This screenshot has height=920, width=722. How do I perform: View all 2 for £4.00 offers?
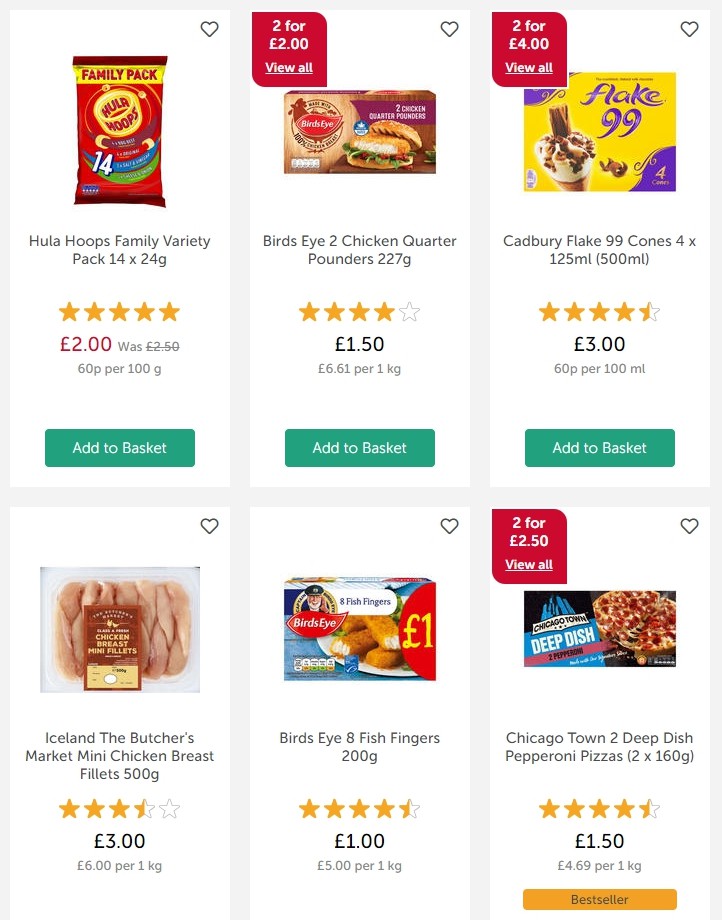click(x=529, y=68)
